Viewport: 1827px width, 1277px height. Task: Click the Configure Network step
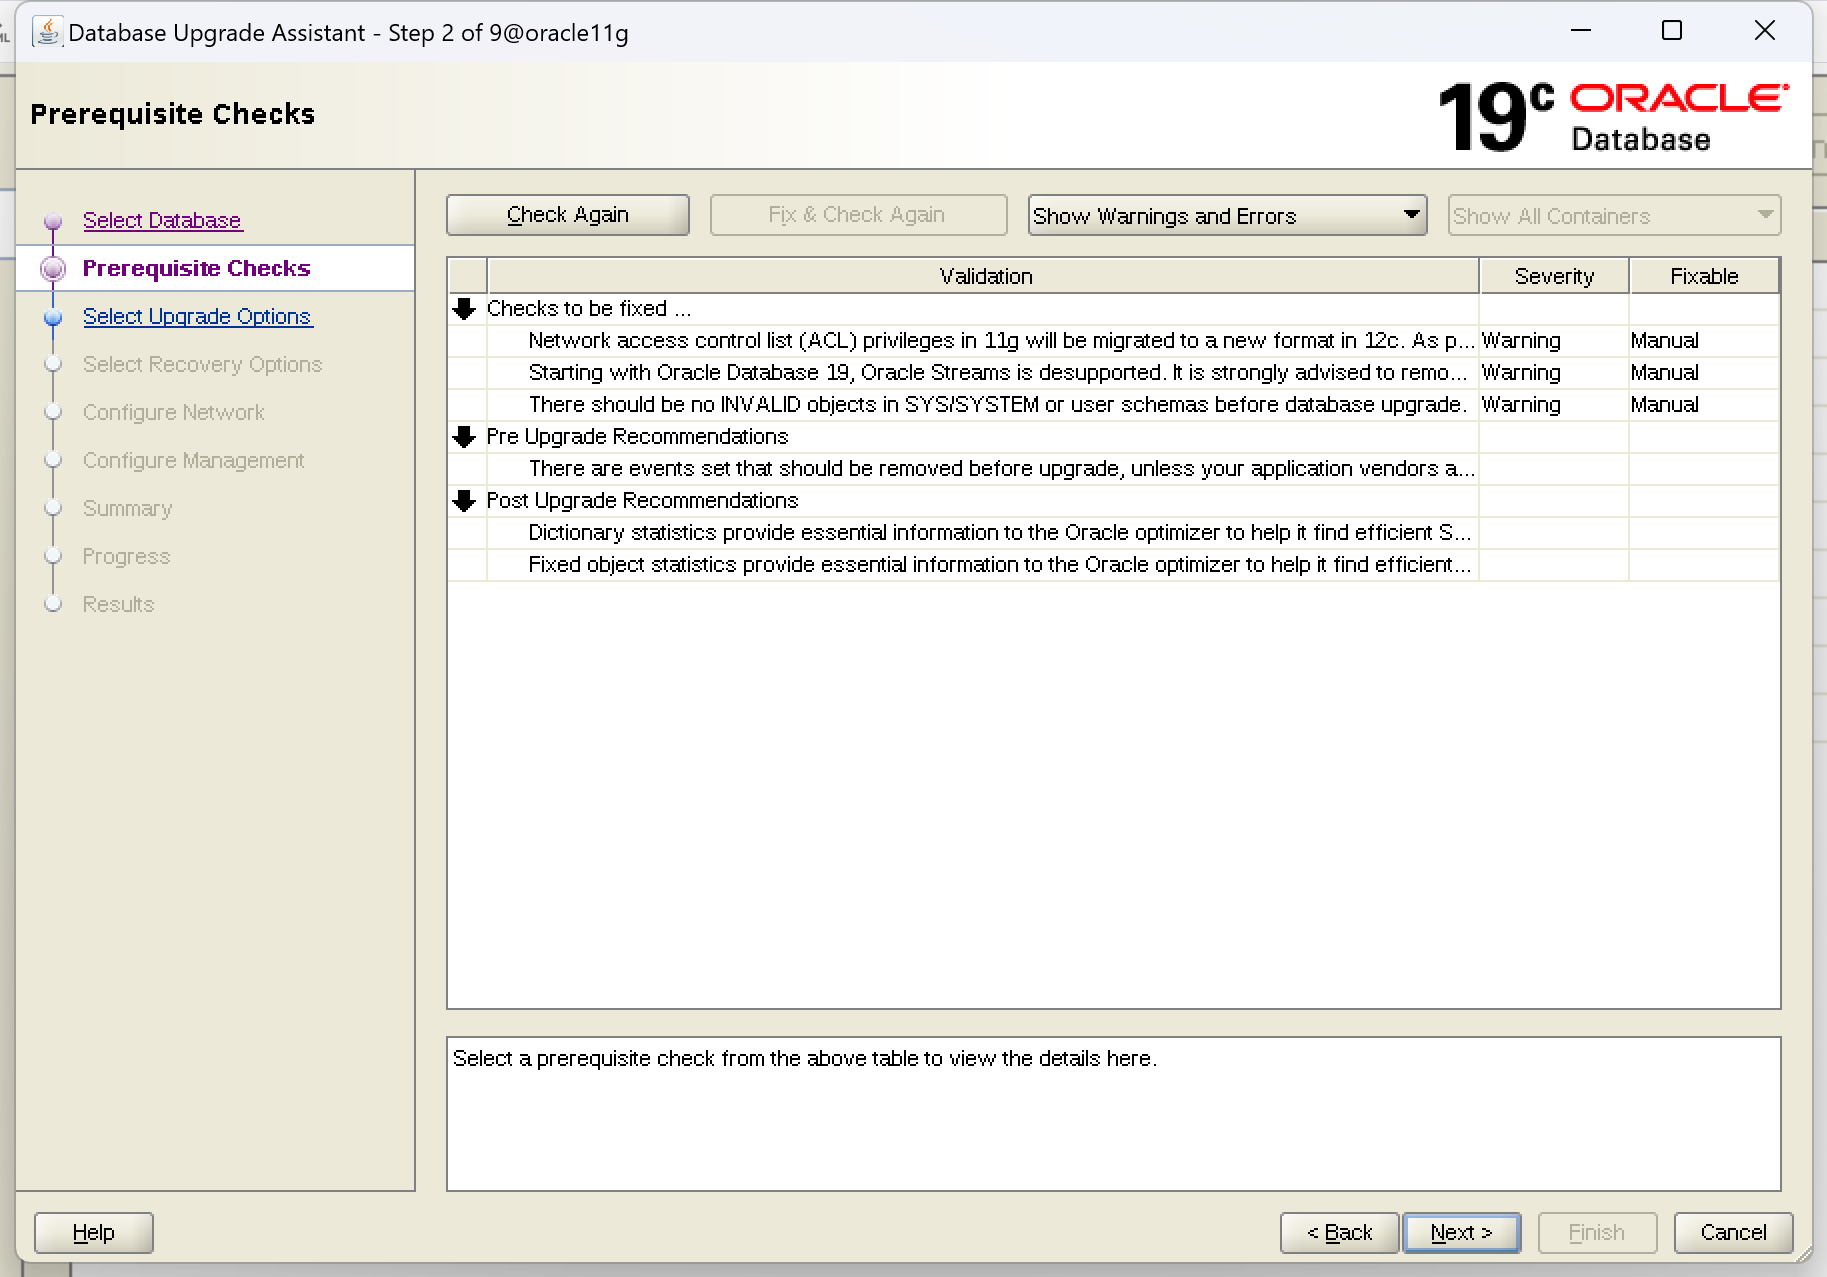[x=173, y=412]
